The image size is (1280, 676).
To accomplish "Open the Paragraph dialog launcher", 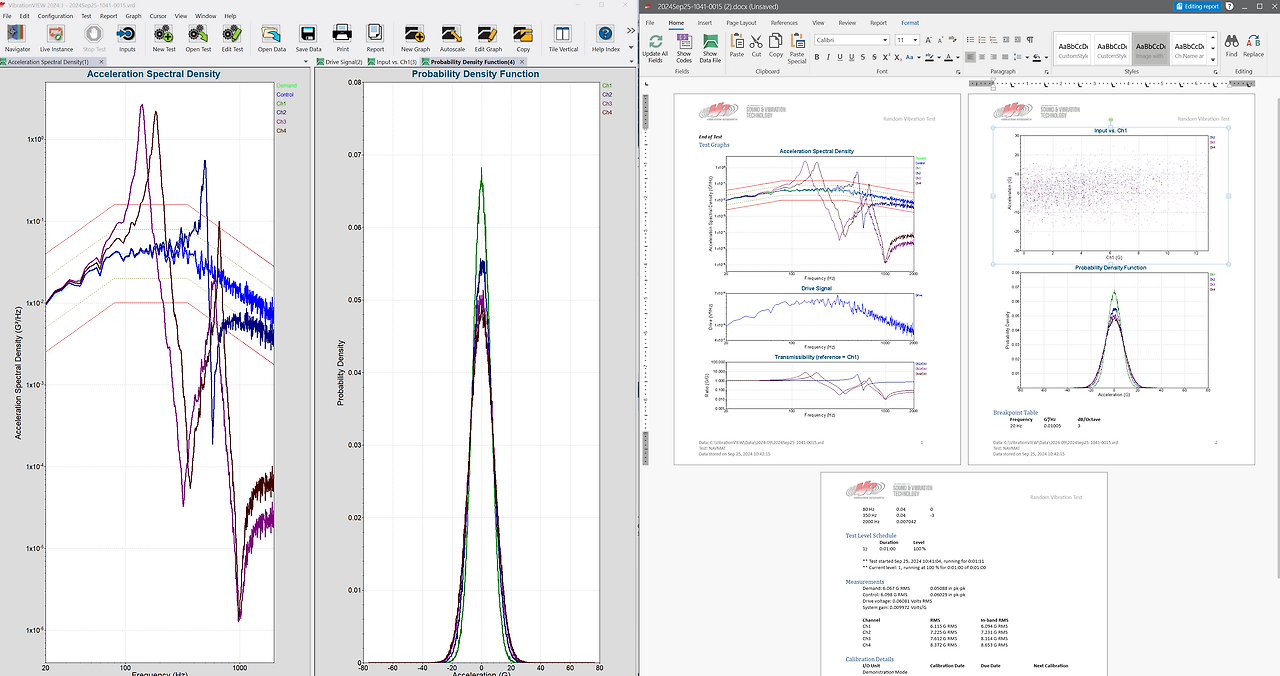I will tap(1045, 72).
